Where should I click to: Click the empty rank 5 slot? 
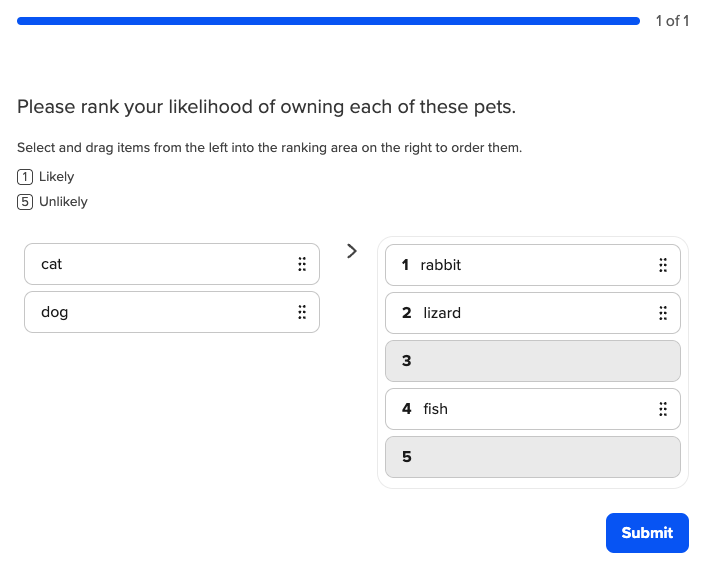coord(532,457)
